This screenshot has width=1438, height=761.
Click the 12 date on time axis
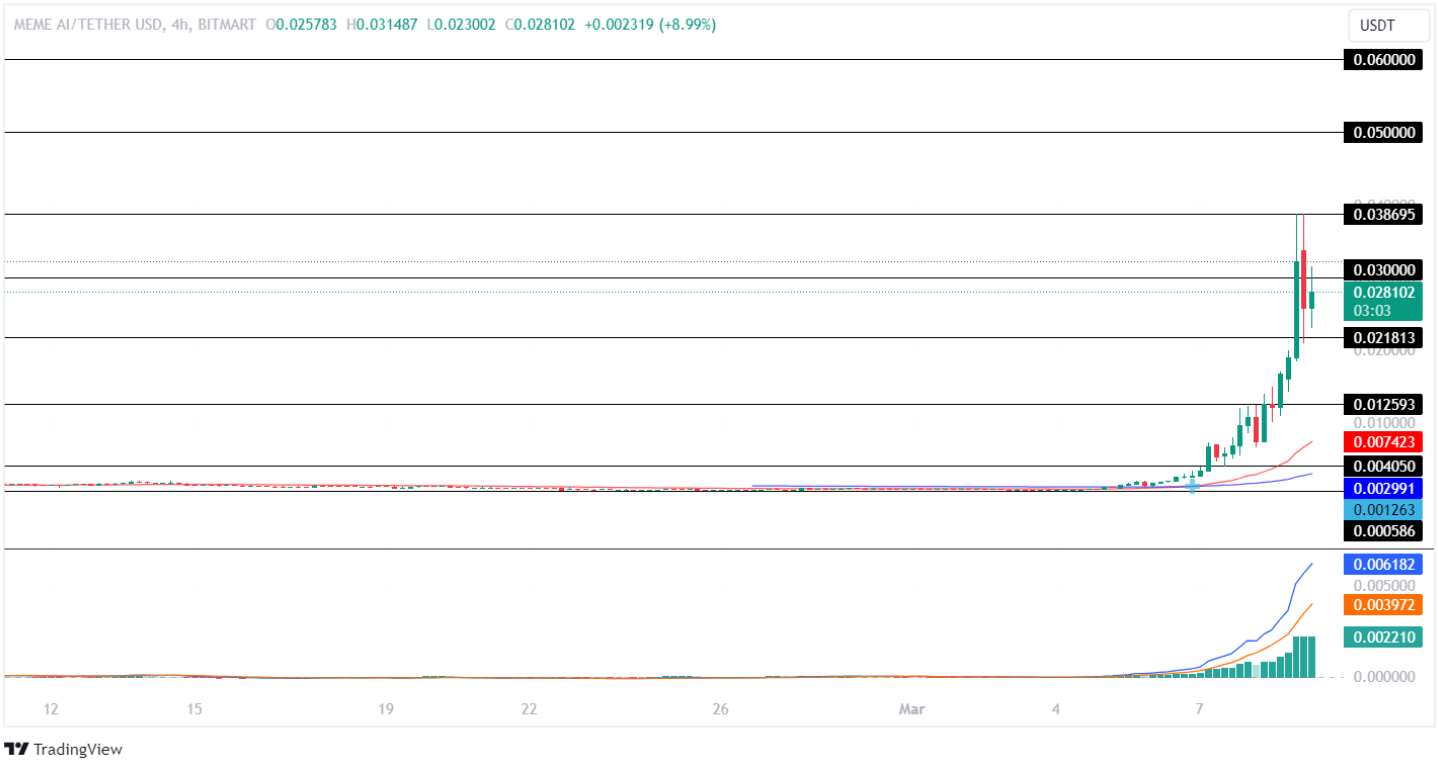[x=51, y=710]
